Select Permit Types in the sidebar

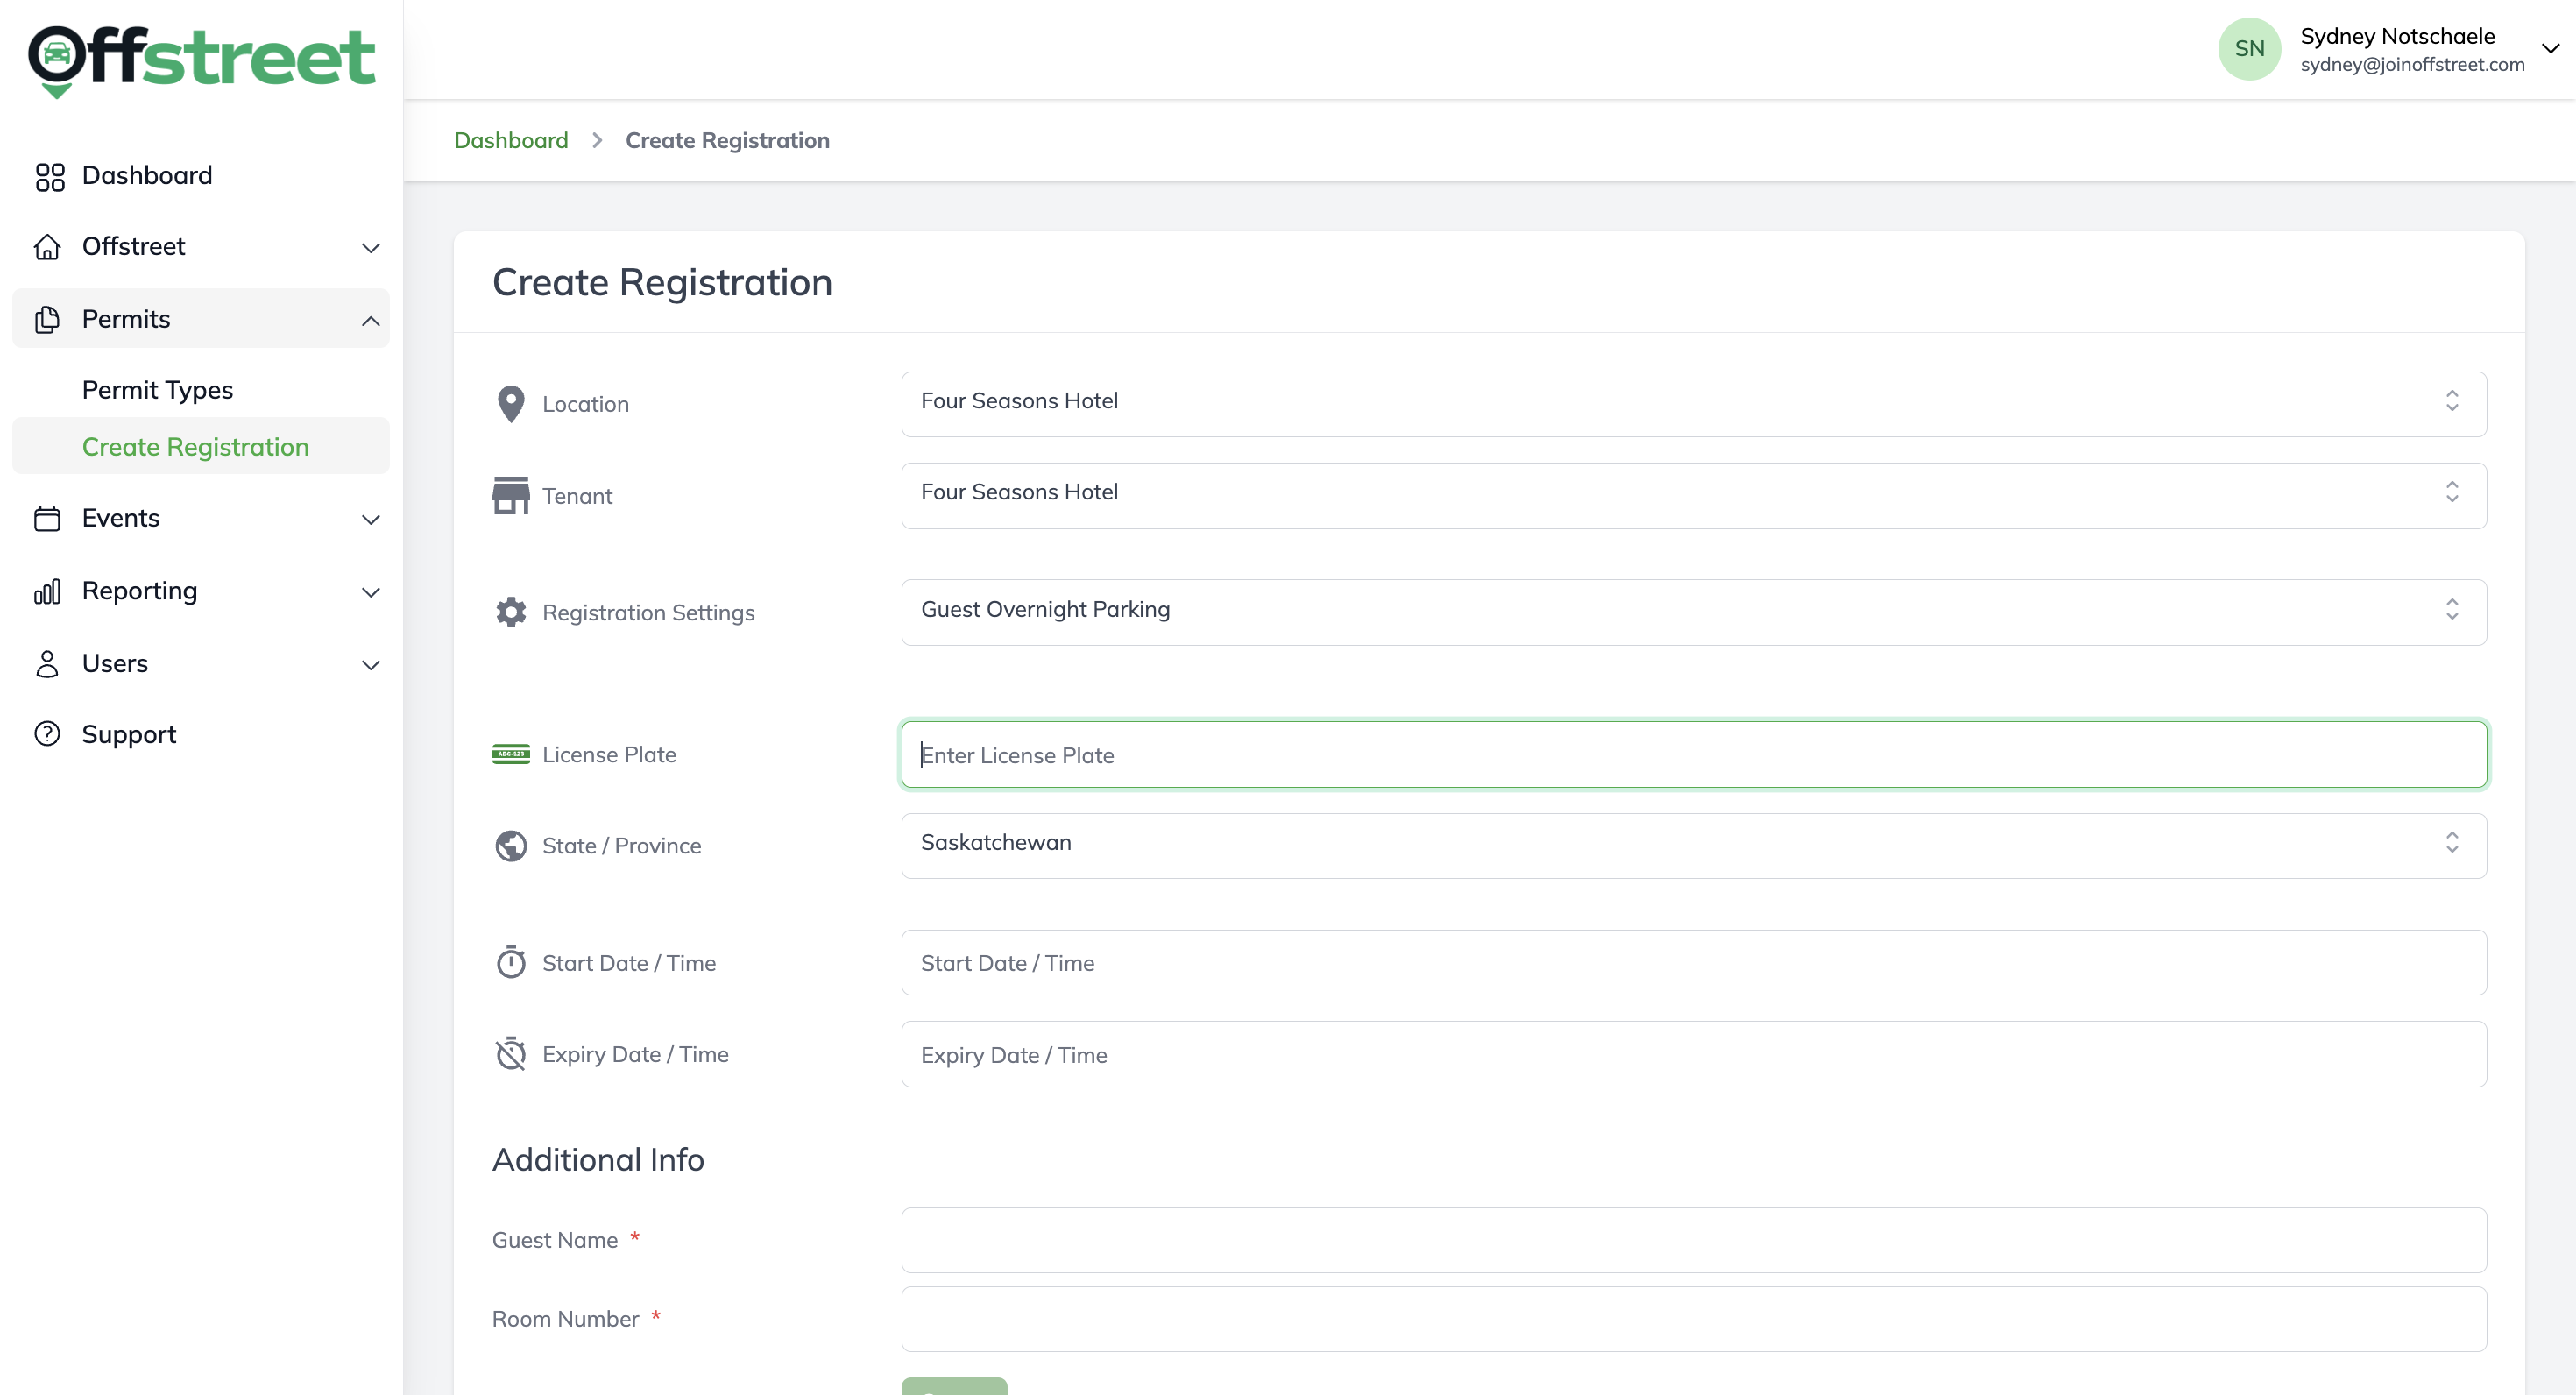point(157,390)
